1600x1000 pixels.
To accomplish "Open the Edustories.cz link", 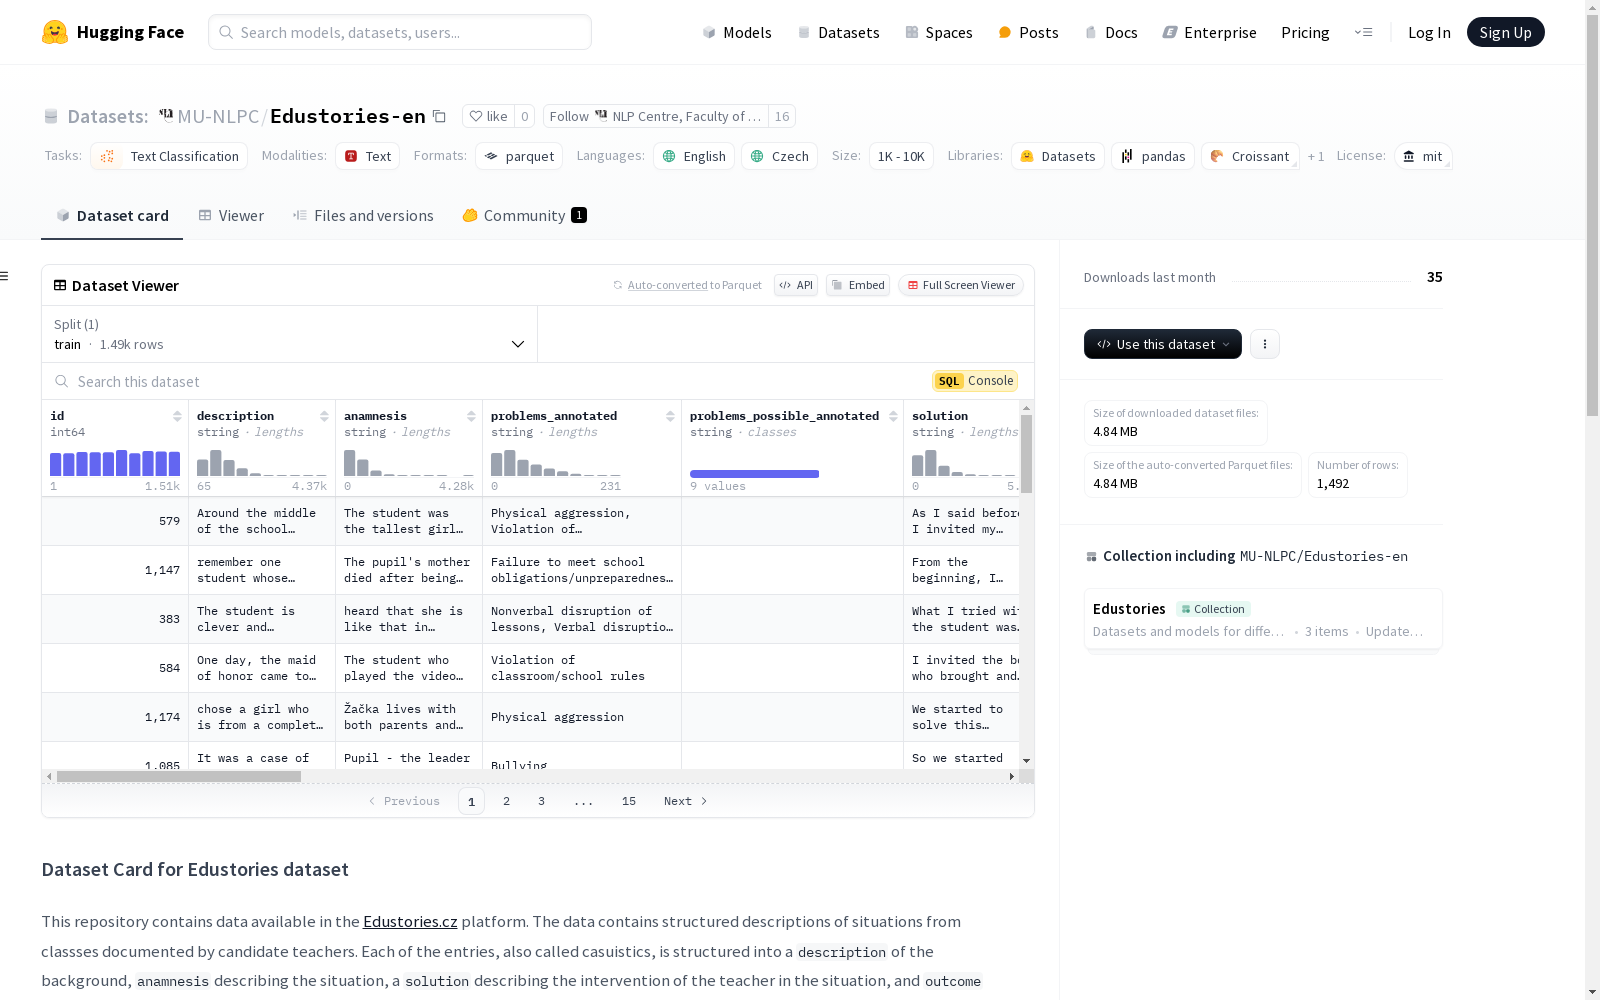I will pyautogui.click(x=410, y=922).
